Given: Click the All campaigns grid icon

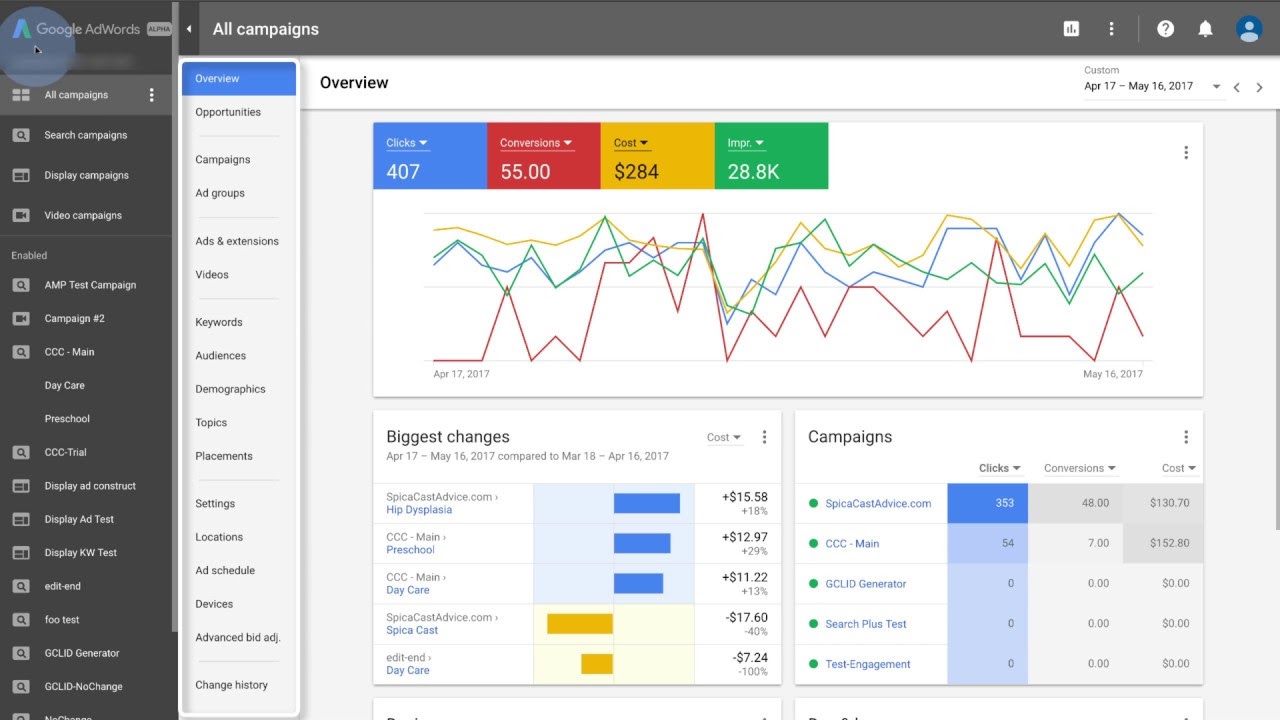Looking at the screenshot, I should coord(22,94).
